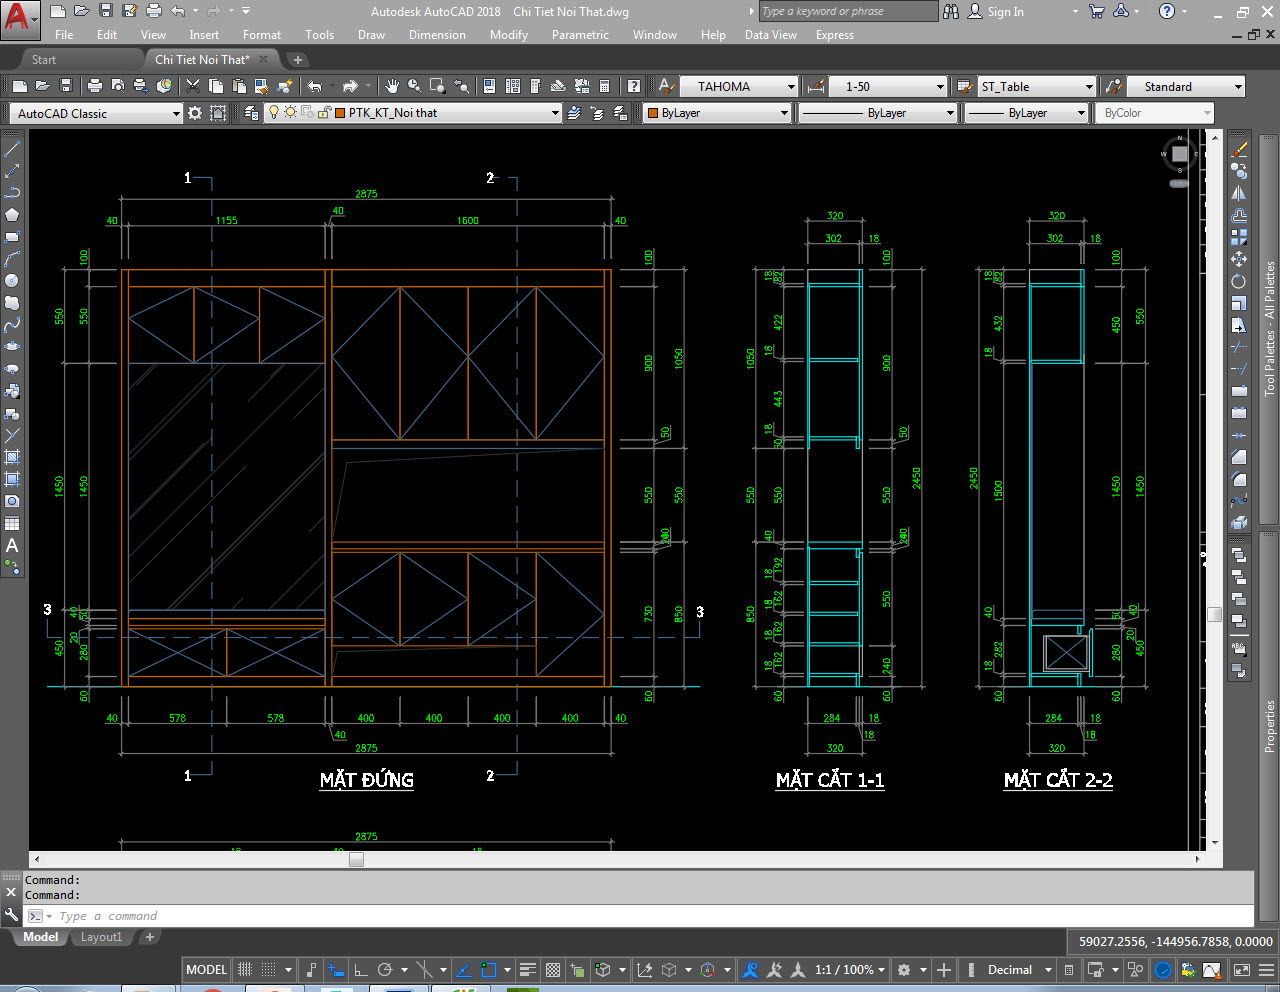This screenshot has height=992, width=1280.
Task: Click the Sign In button
Action: pos(996,12)
